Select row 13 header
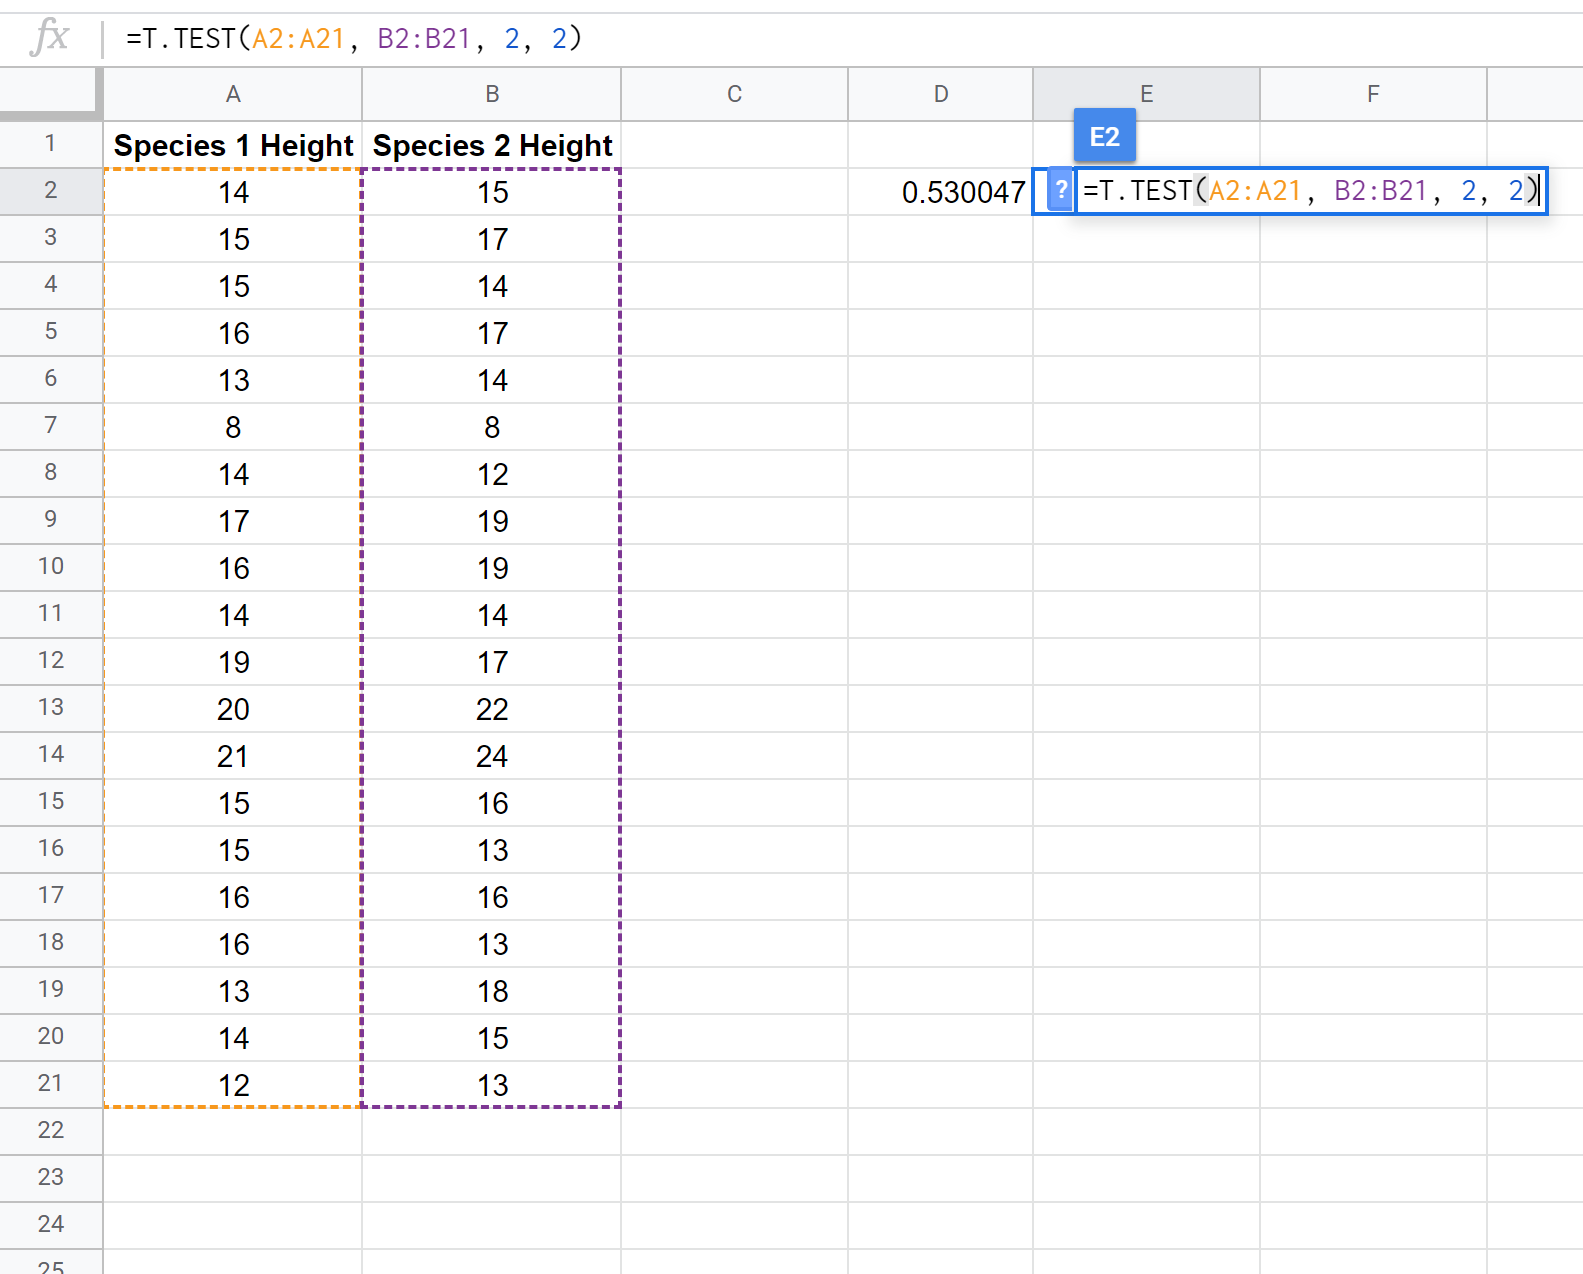Screen dimensions: 1583x1274 point(51,708)
